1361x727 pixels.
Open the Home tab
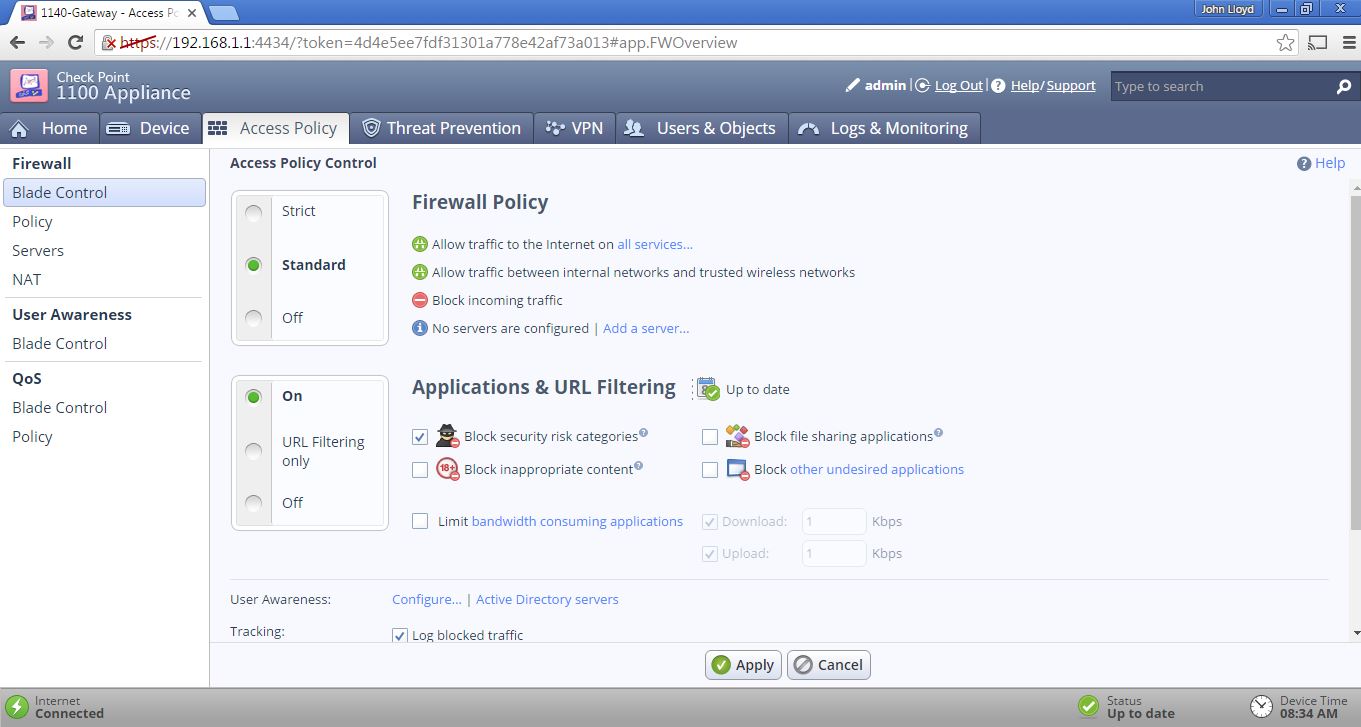(x=49, y=128)
